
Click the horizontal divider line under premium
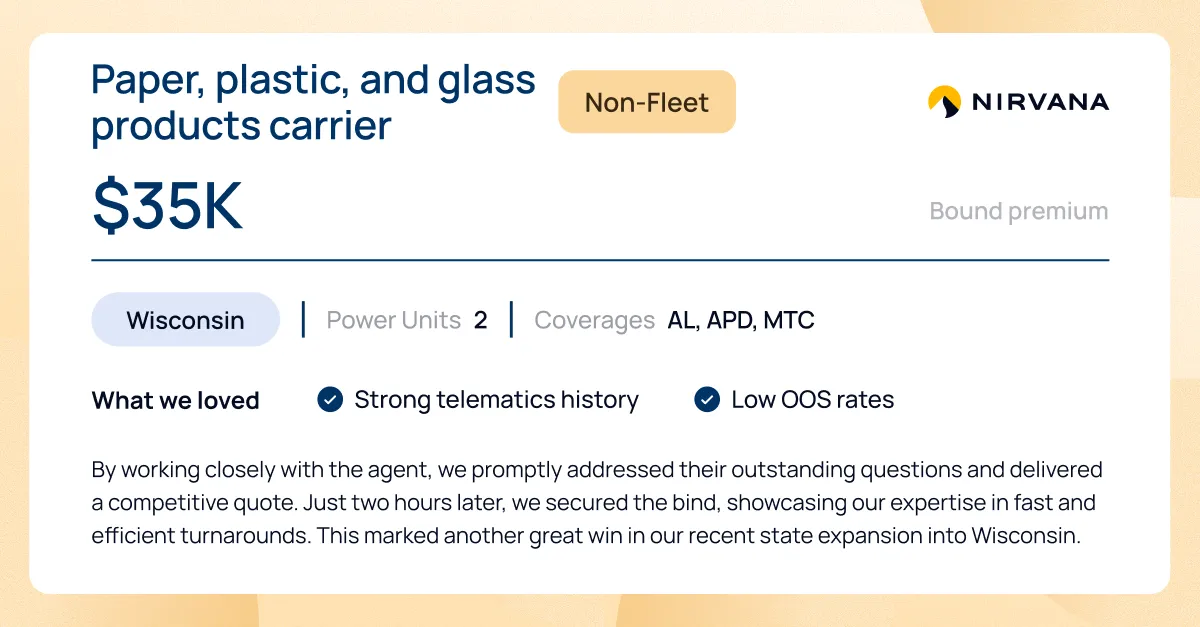[600, 260]
